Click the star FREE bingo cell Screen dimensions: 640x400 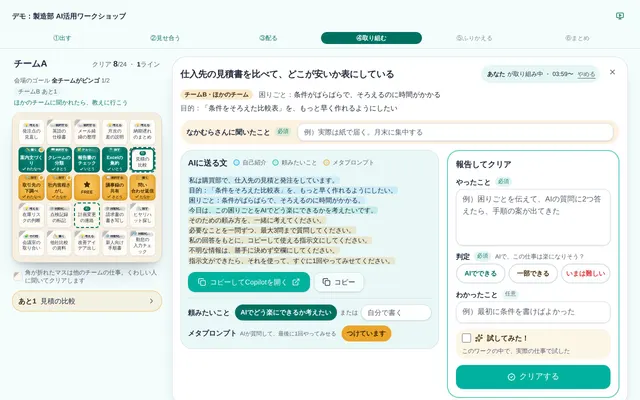[87, 187]
